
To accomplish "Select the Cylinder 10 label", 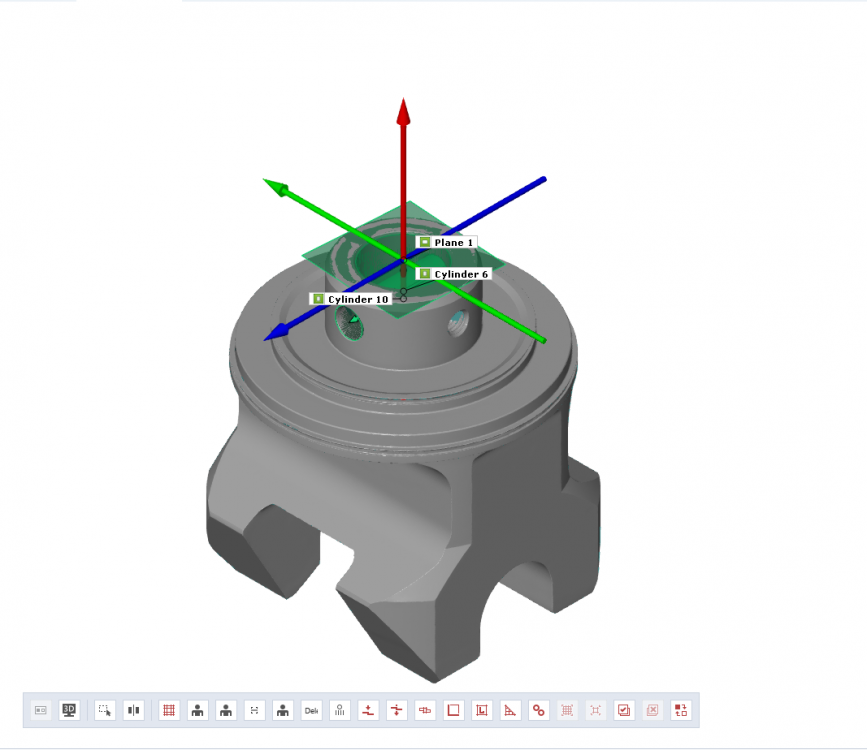I will click(357, 299).
